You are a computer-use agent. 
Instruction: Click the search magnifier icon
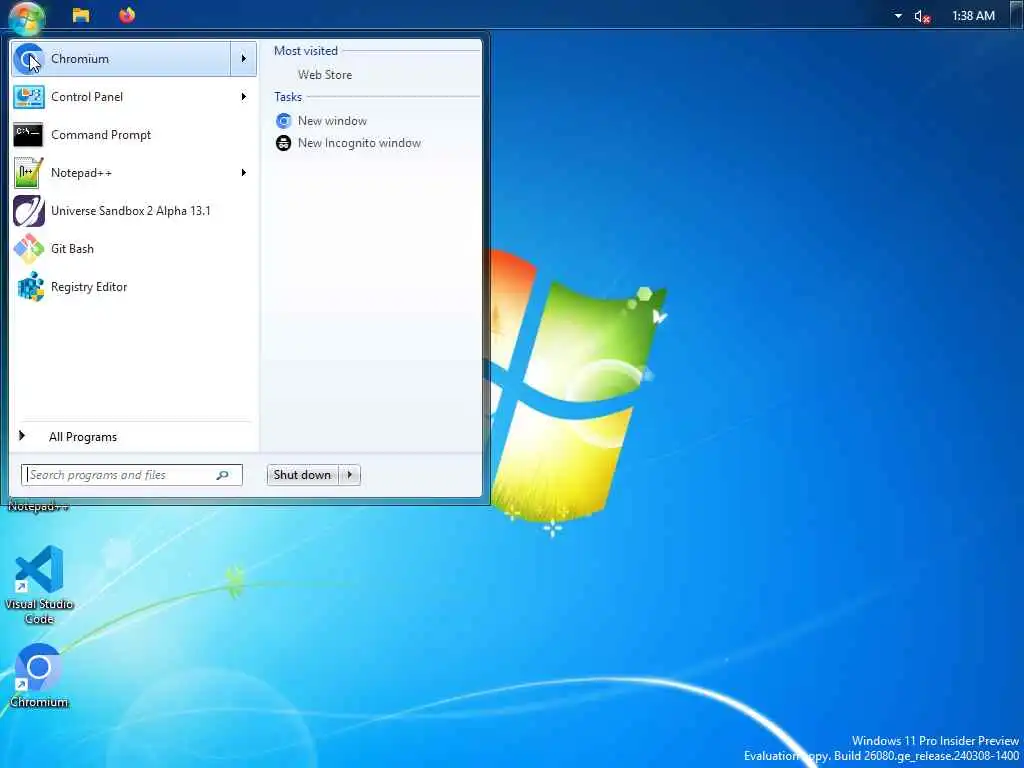[x=222, y=475]
